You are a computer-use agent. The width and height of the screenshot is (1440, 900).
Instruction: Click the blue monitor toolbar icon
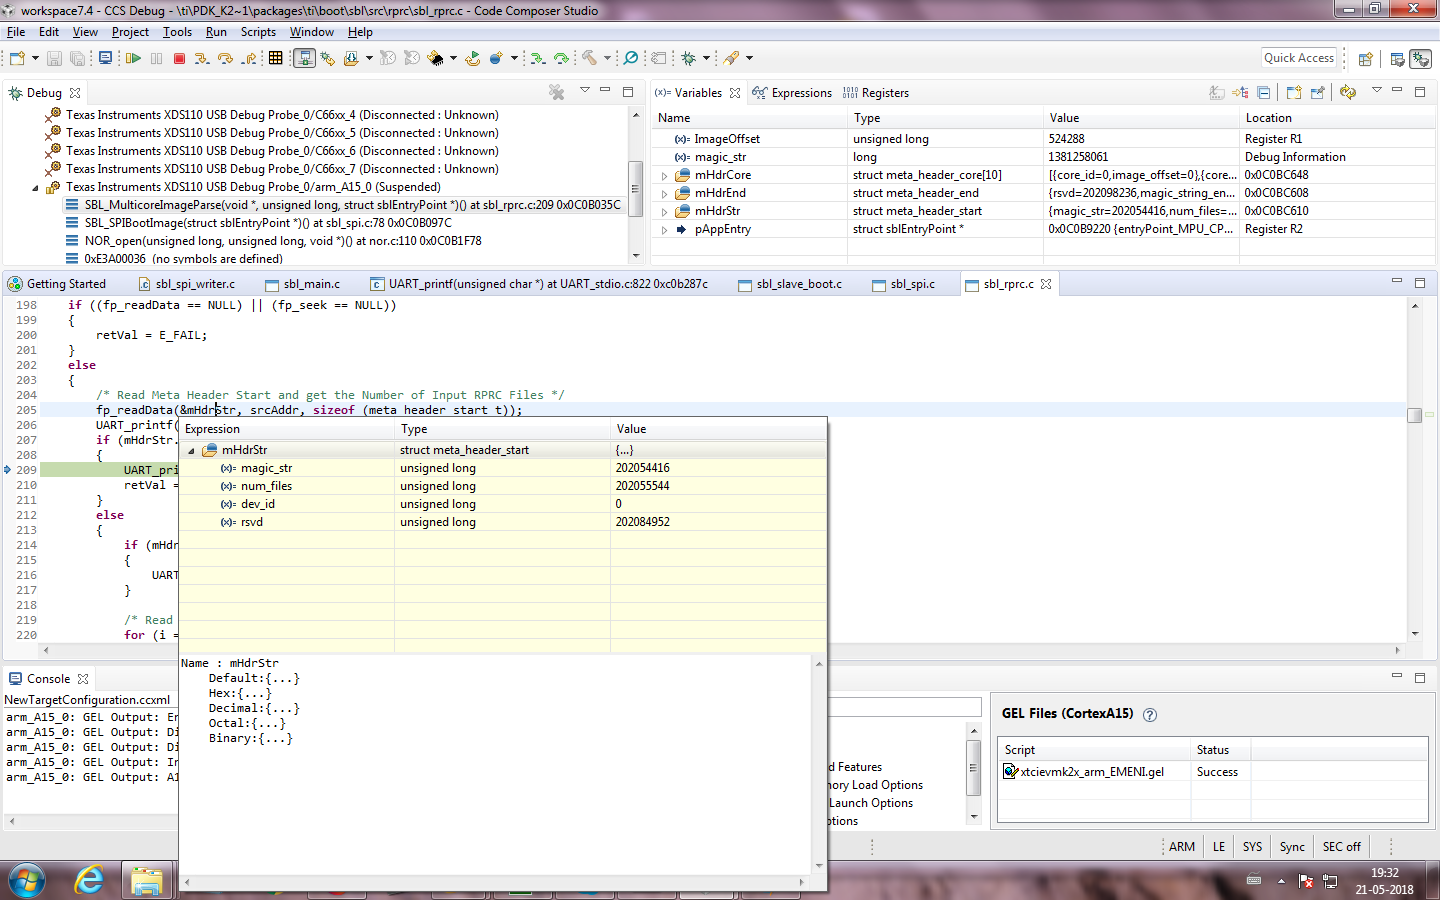tap(105, 58)
